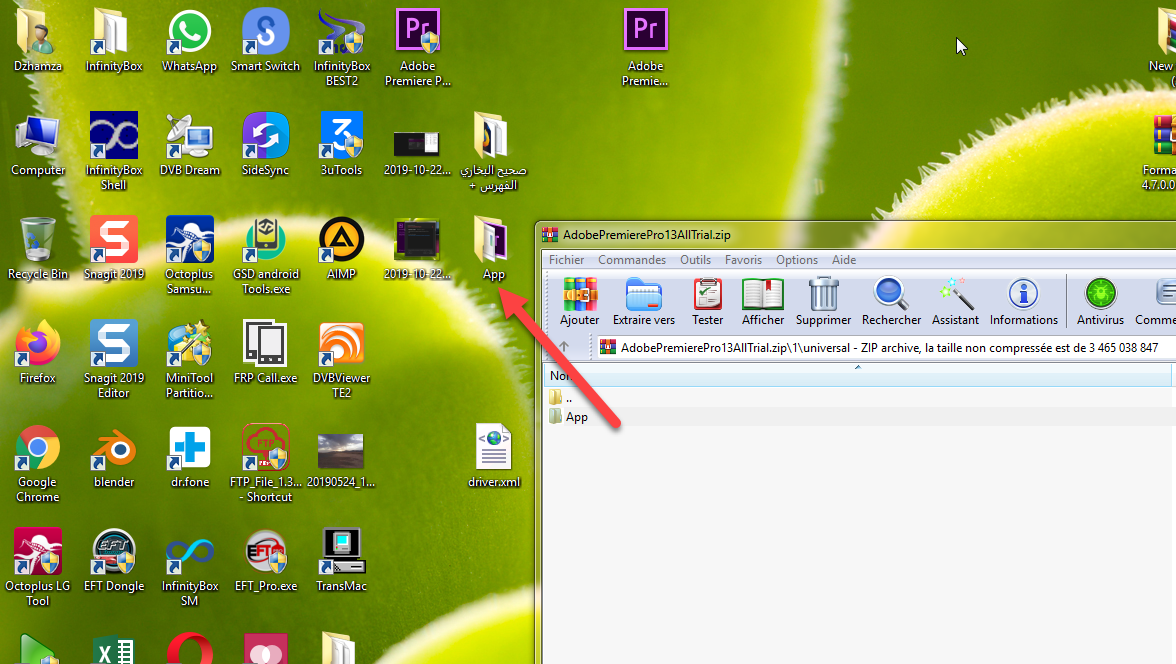Select the DVBViewer TE2 shortcut
The image size is (1176, 664).
coord(341,359)
